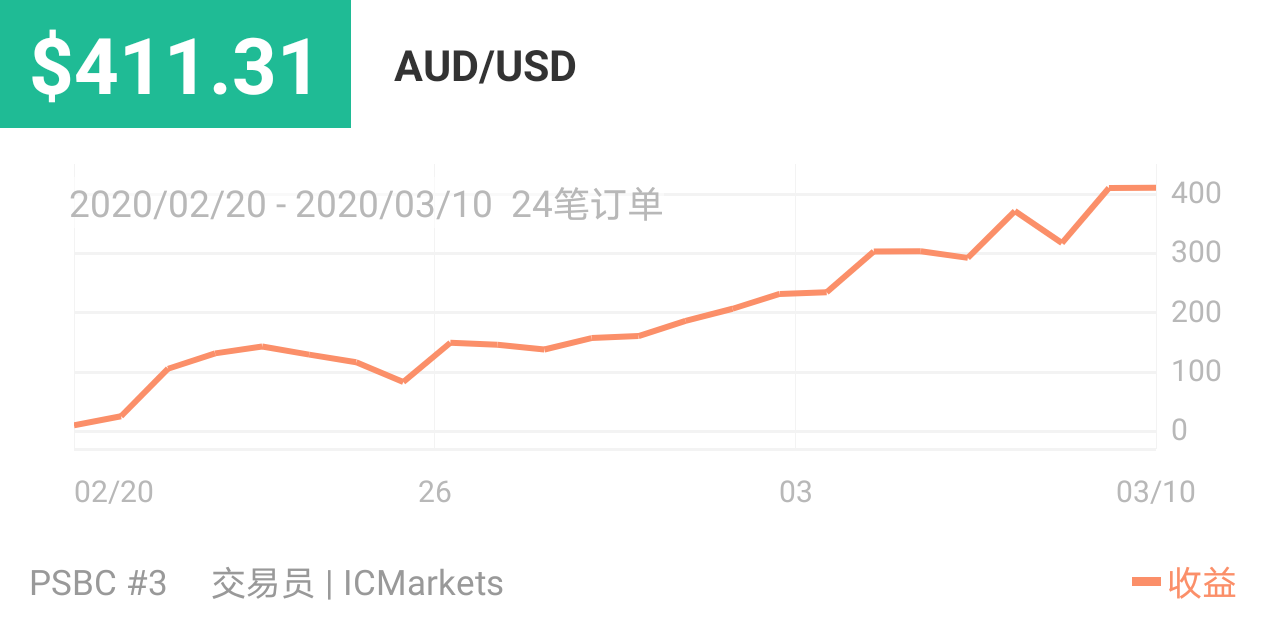Viewport: 1266px width, 633px height.
Task: Open the PSBC #3 account name
Action: click(98, 583)
